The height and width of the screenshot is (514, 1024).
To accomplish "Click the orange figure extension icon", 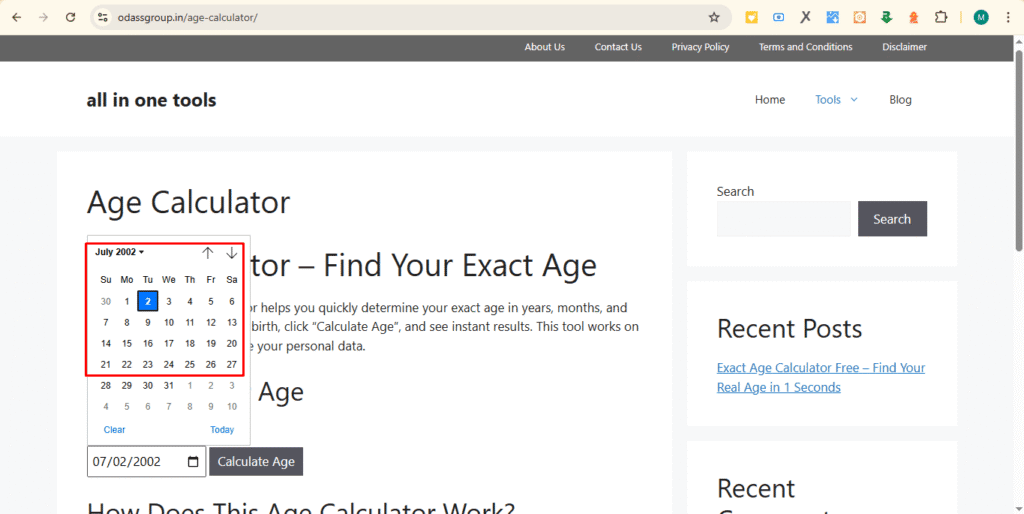I will [914, 18].
